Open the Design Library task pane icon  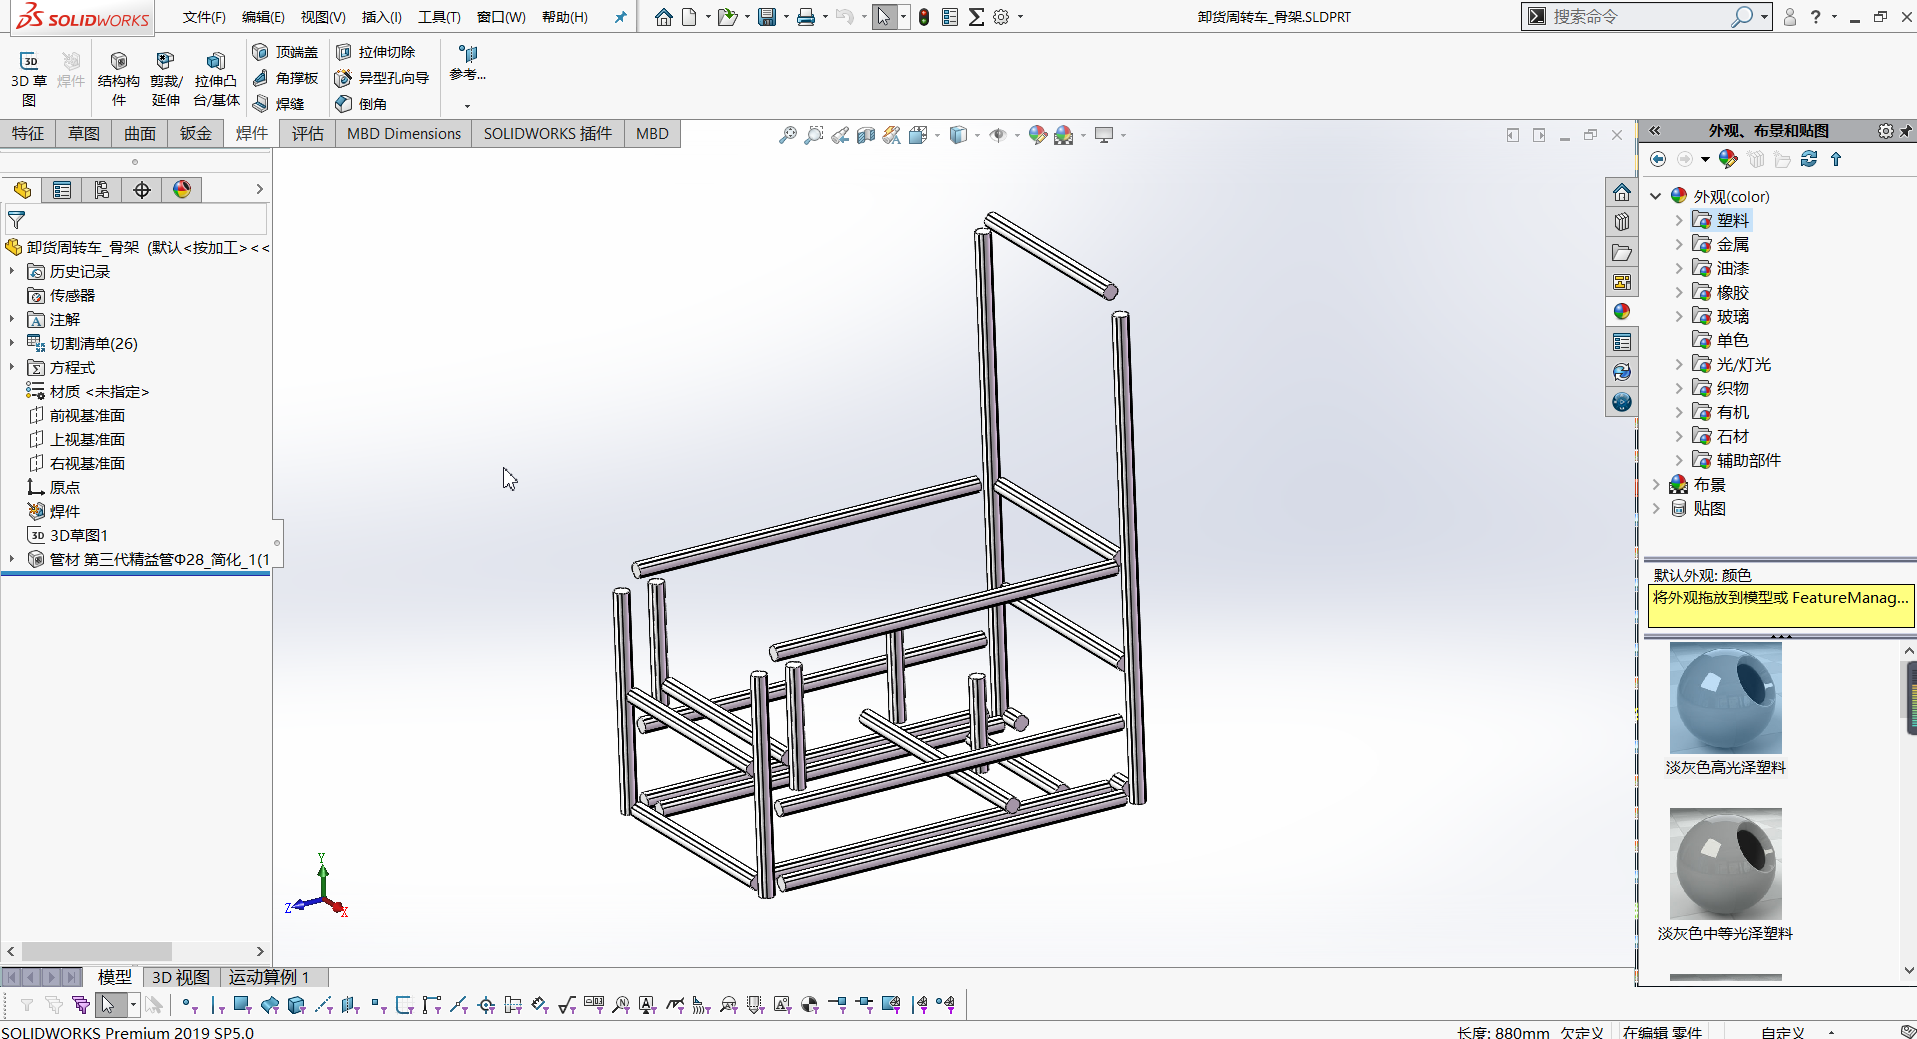point(1622,222)
